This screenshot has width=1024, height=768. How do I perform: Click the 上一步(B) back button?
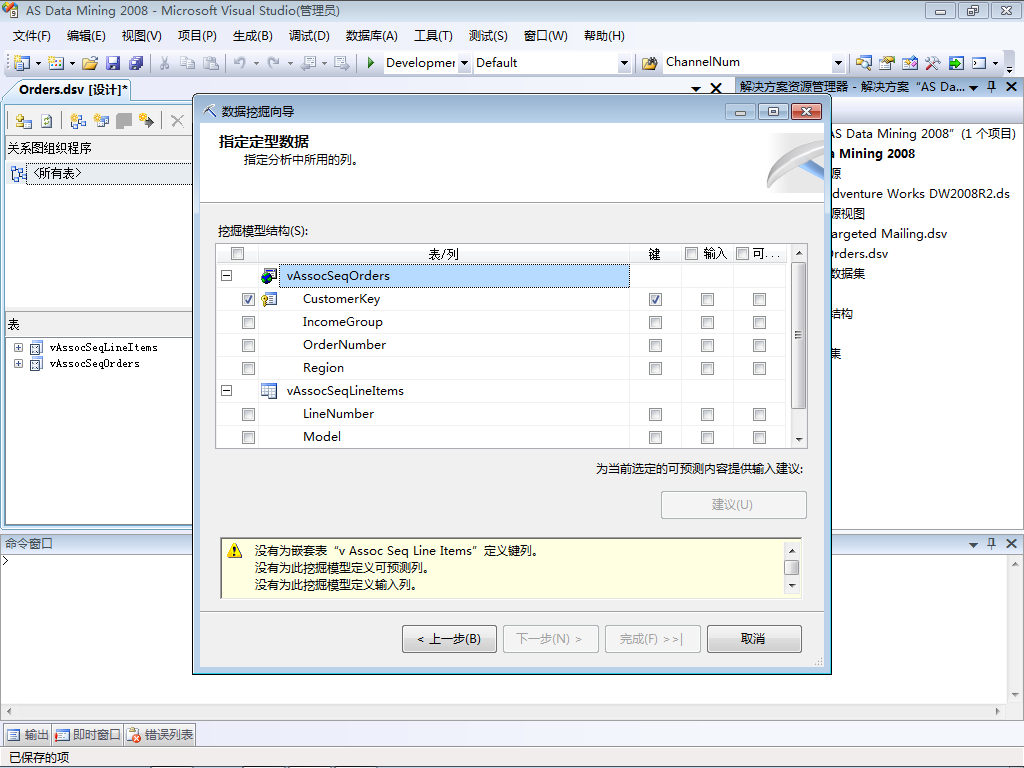point(449,639)
